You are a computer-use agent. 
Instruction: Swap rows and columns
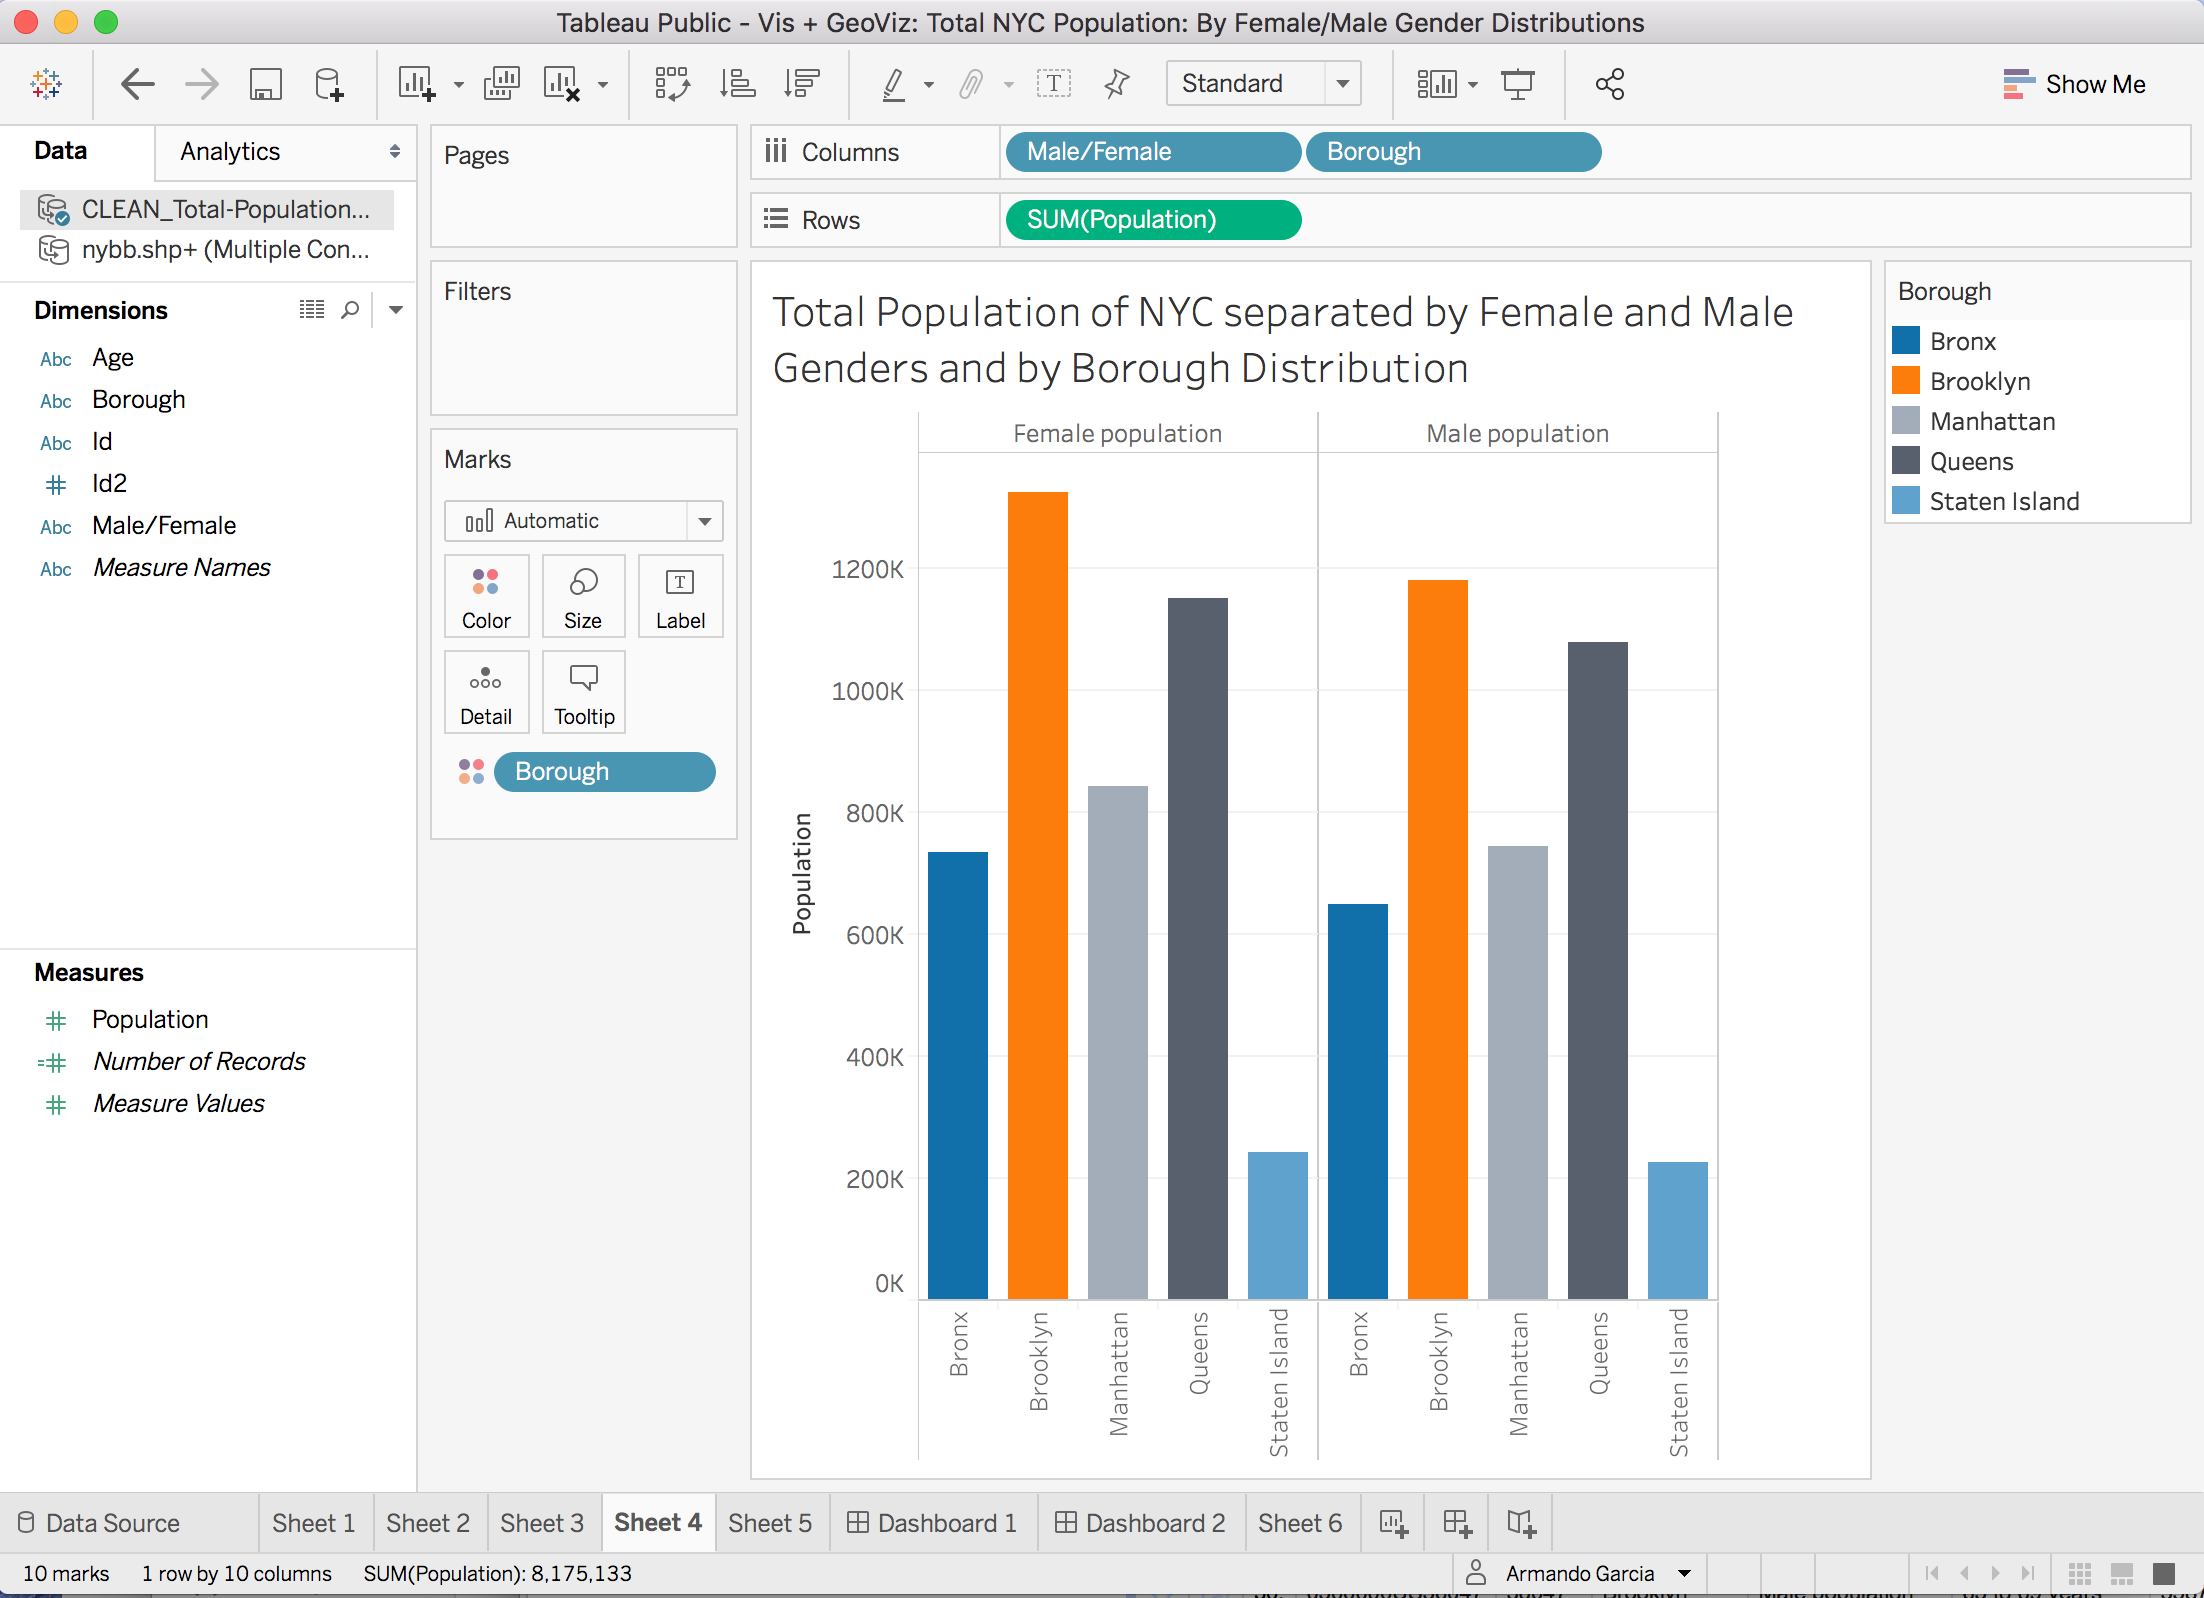pyautogui.click(x=672, y=84)
